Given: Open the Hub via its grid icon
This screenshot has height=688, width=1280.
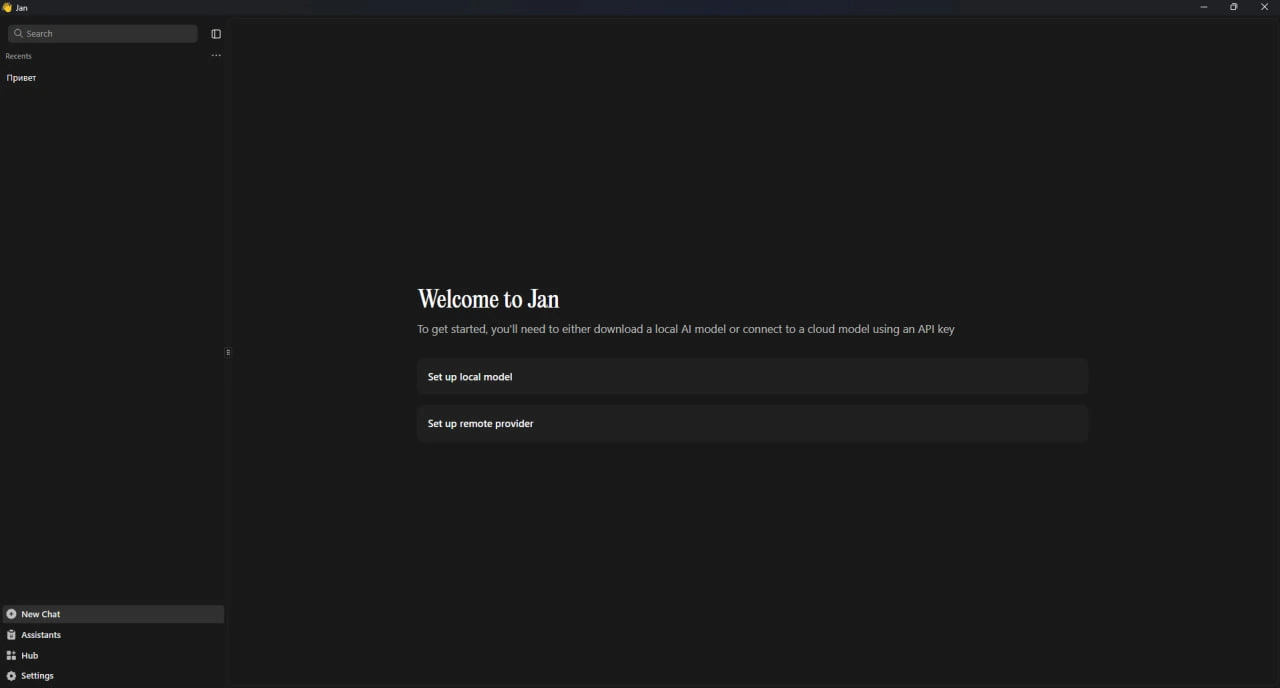Looking at the screenshot, I should [x=11, y=656].
